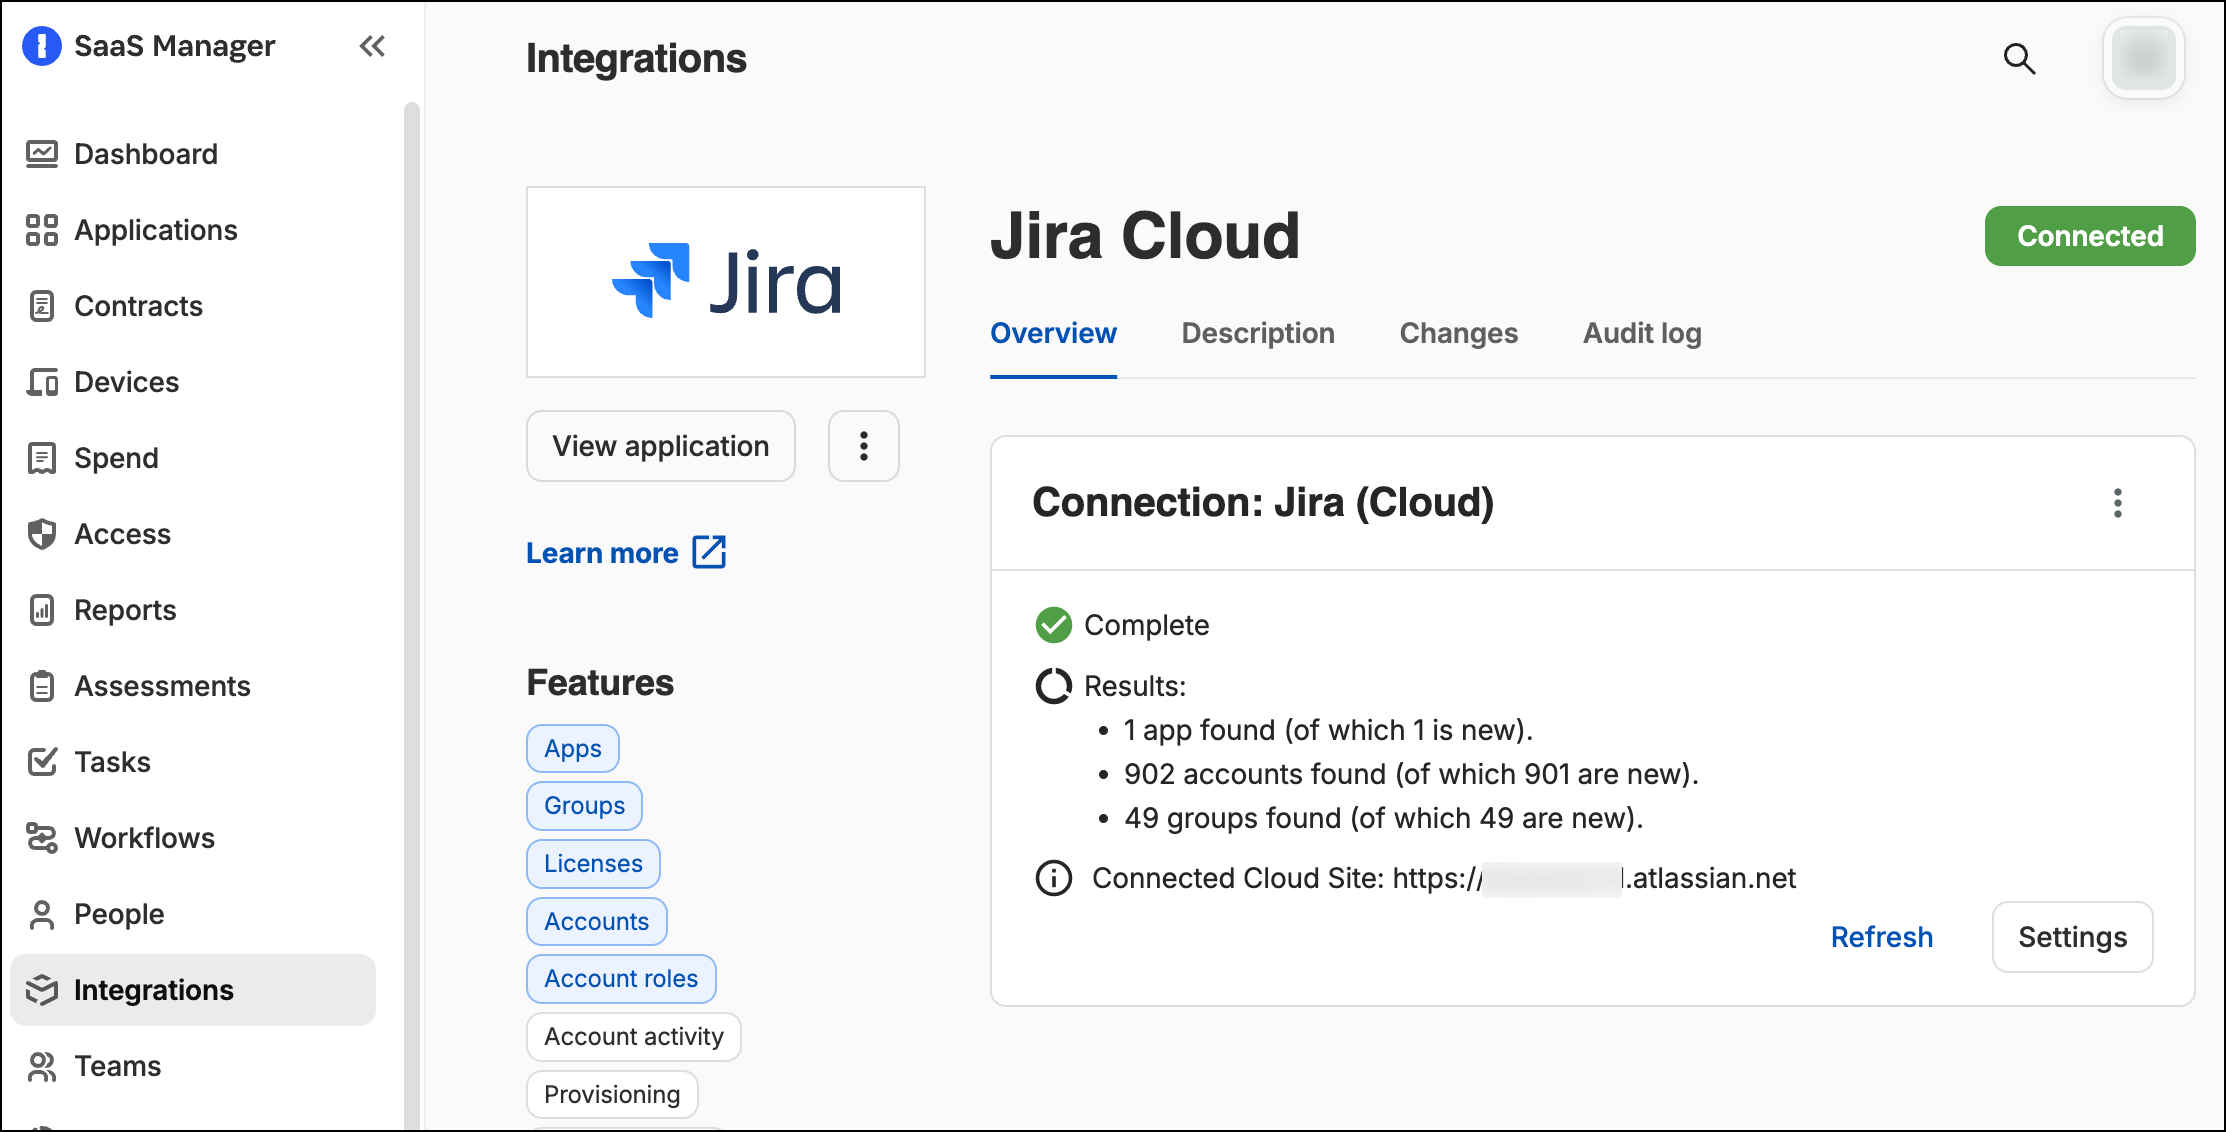Click the Access shield icon

pos(42,534)
